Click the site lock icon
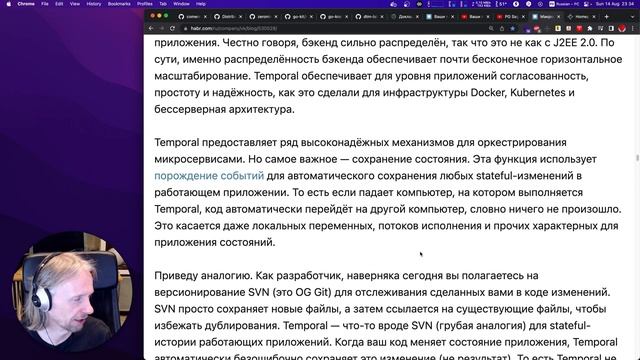Image resolution: width=640 pixels, height=360 pixels. 186,28
